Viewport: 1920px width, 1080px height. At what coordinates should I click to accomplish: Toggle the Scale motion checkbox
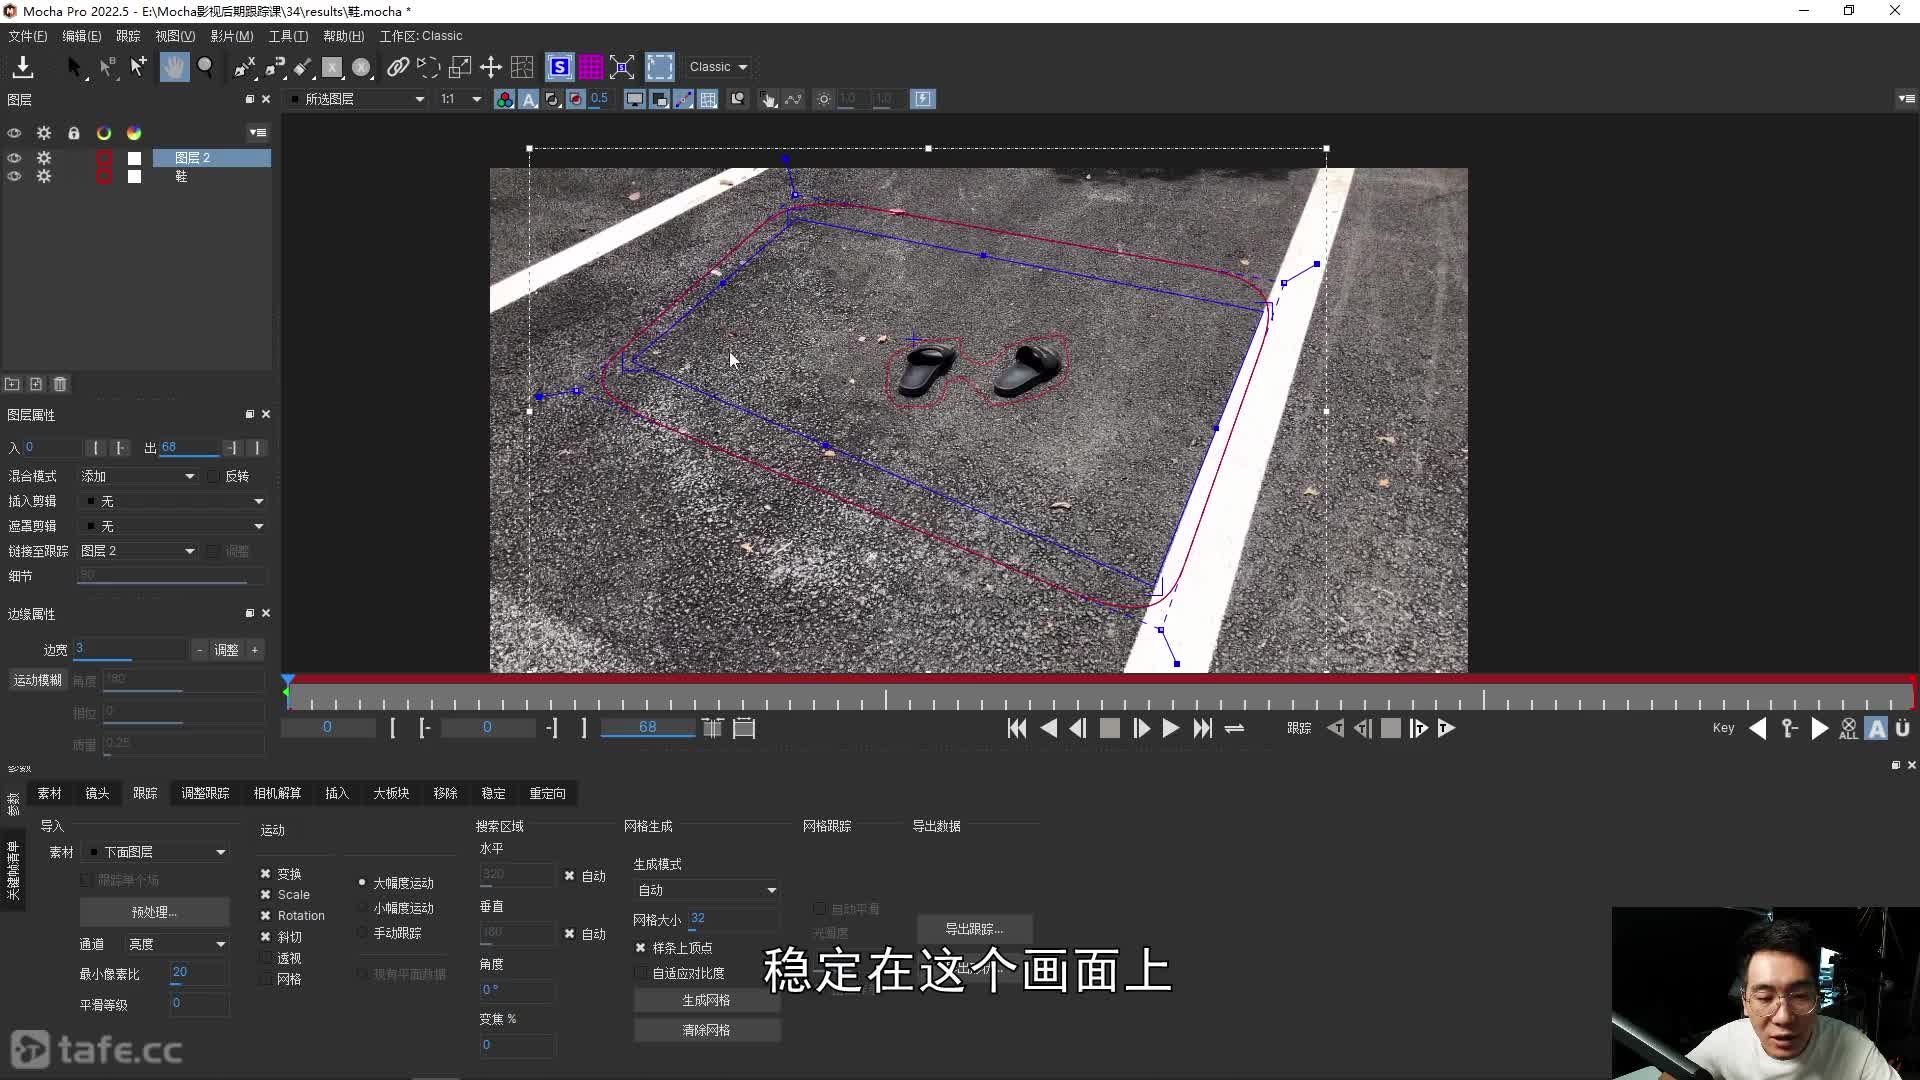click(266, 894)
